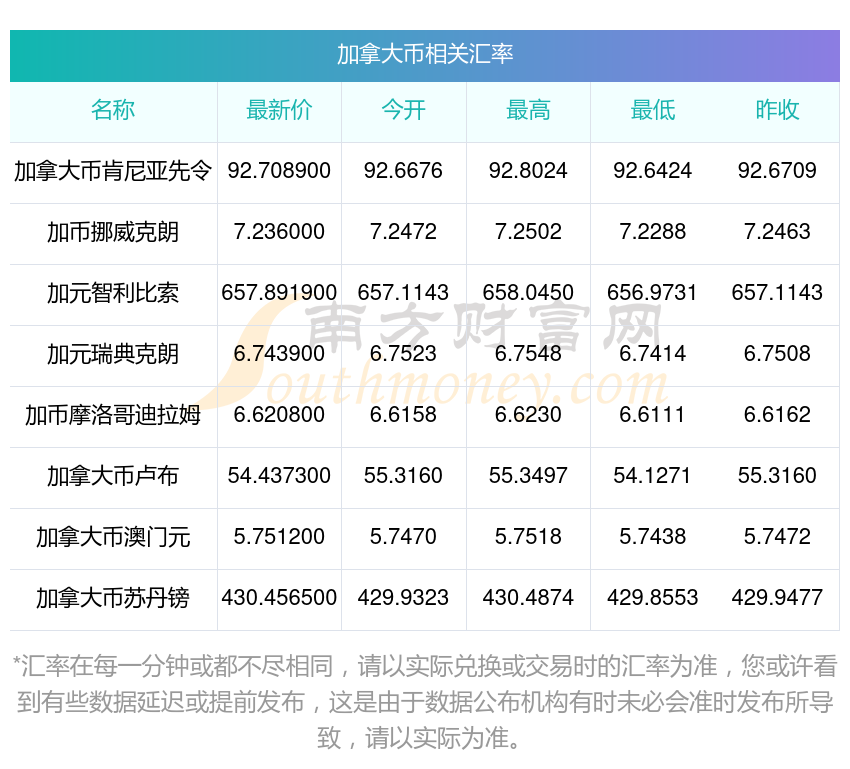Select the 54.1271 lowest price cell

(x=652, y=476)
